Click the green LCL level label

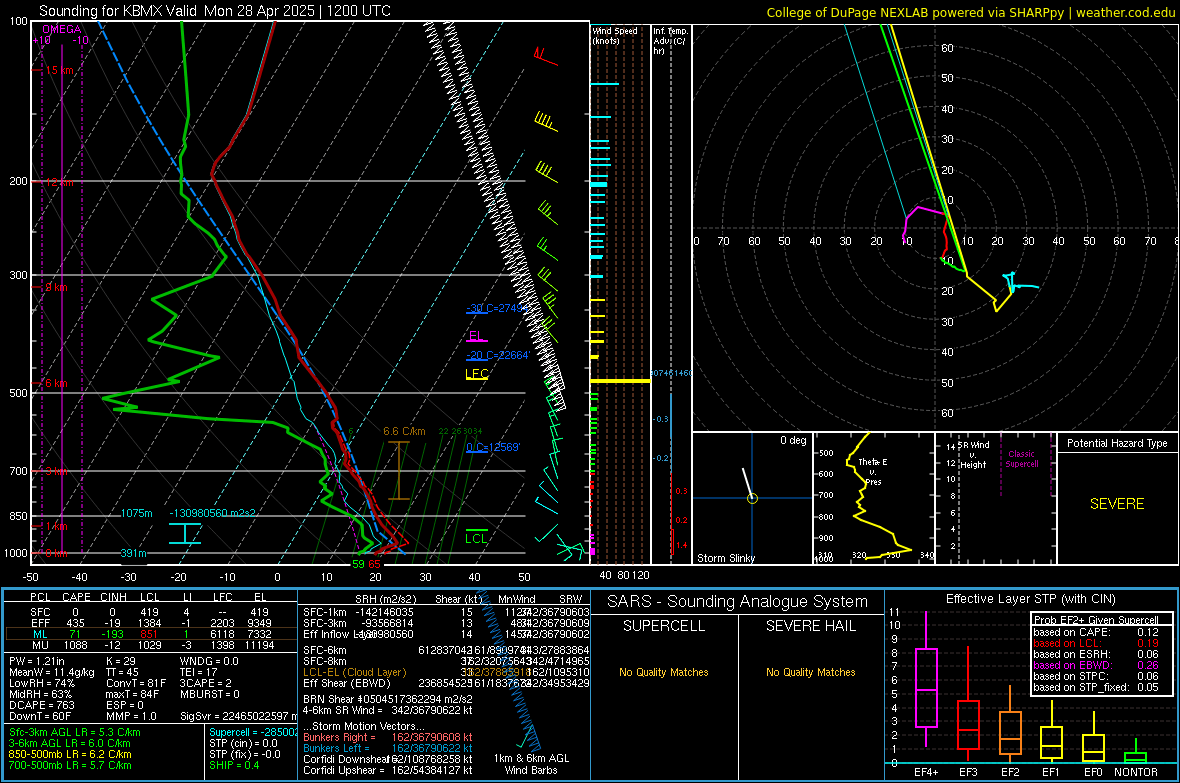pyautogui.click(x=476, y=538)
